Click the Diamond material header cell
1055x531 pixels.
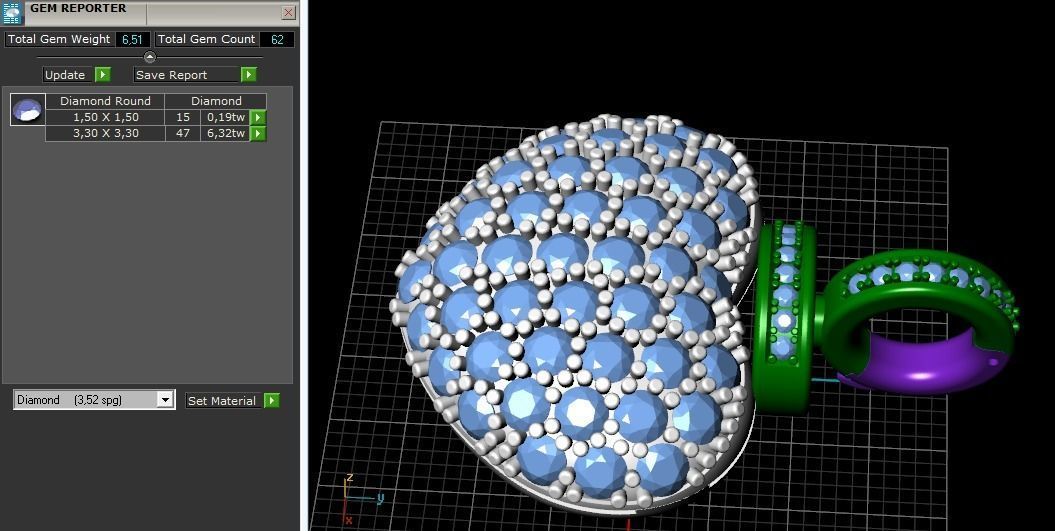click(x=216, y=101)
